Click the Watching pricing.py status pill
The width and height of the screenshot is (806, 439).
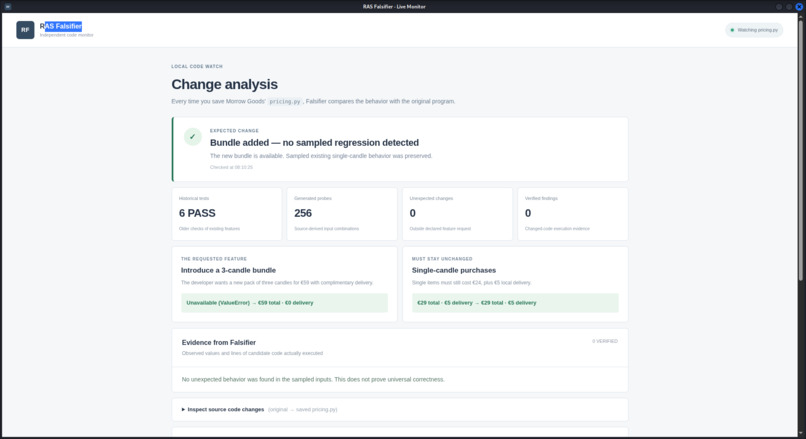coord(754,30)
